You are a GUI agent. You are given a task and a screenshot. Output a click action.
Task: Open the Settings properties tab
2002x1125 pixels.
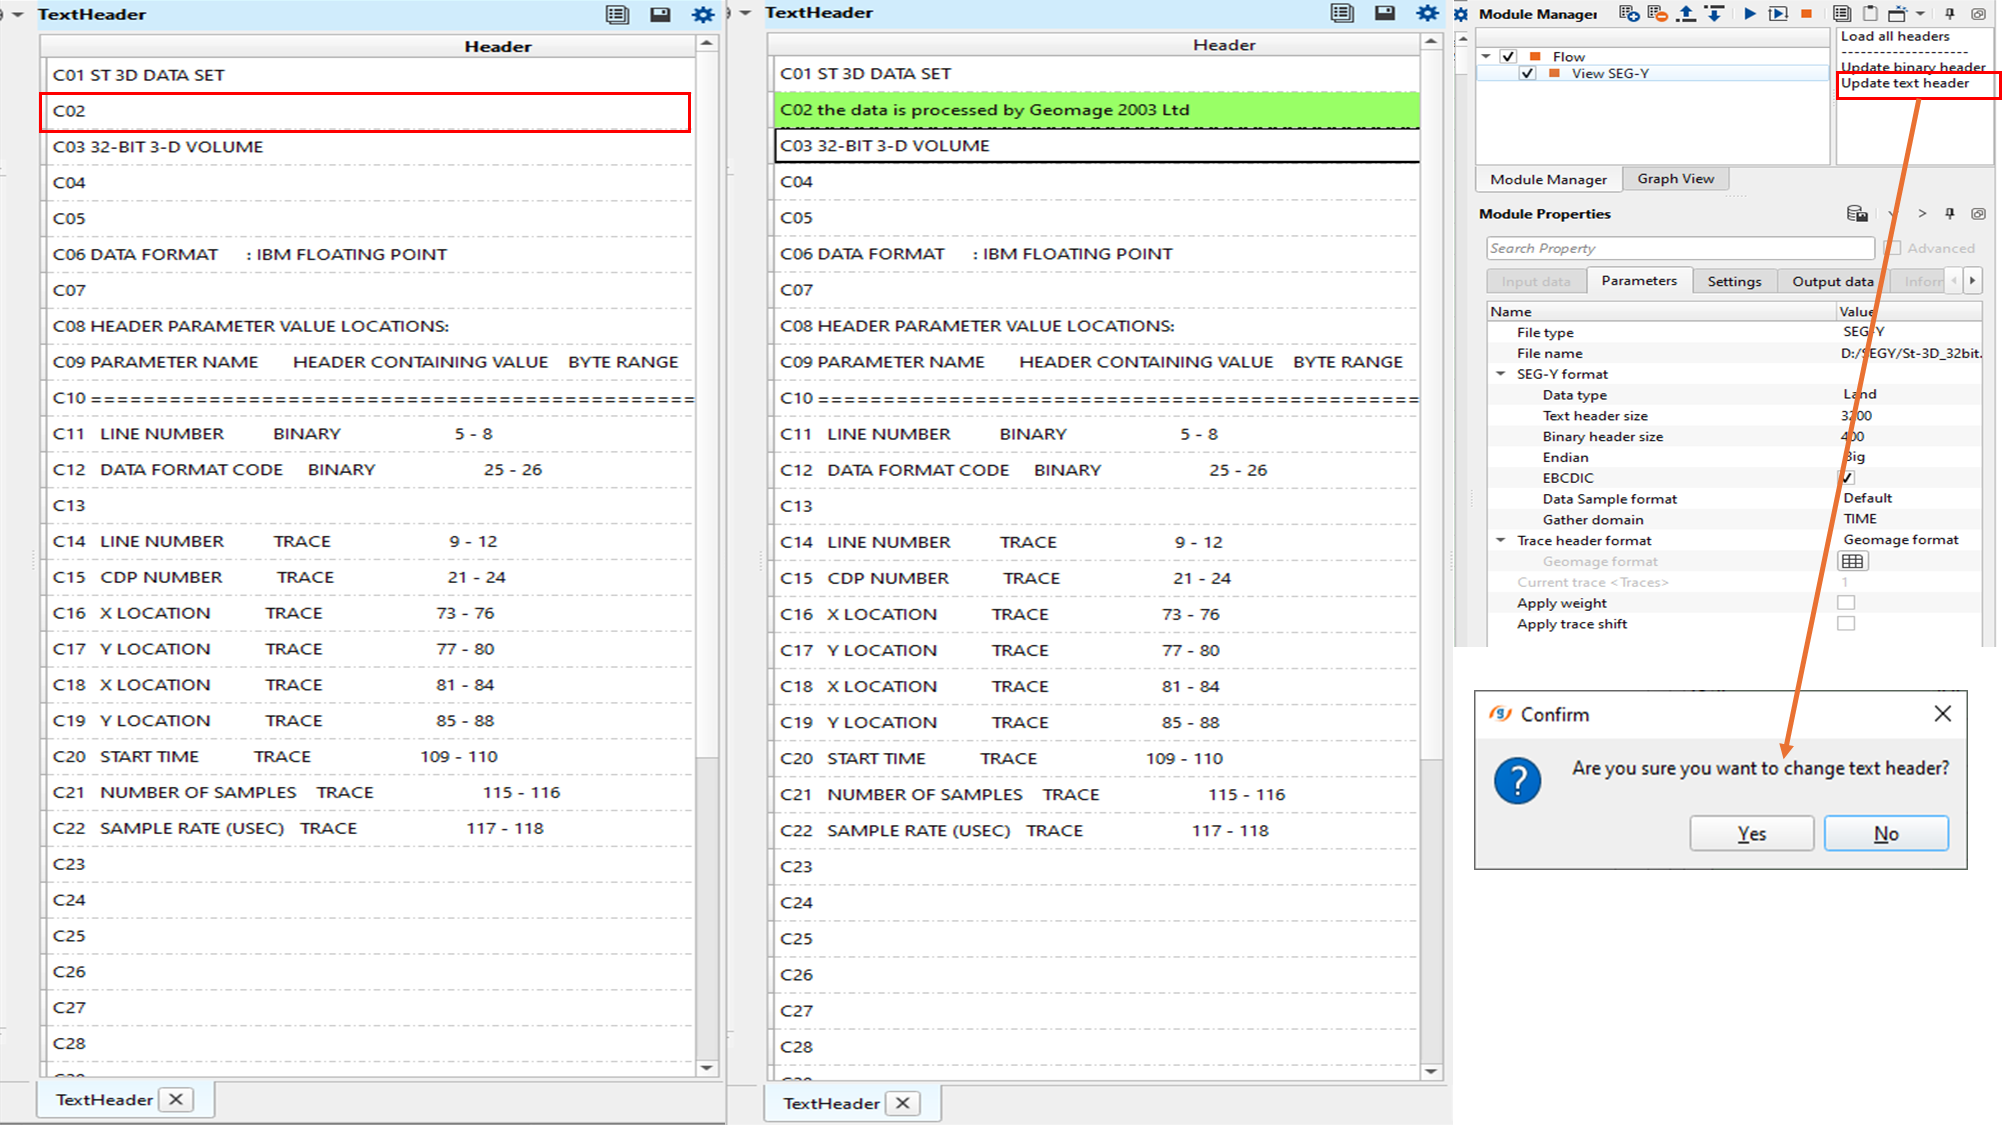coord(1734,282)
